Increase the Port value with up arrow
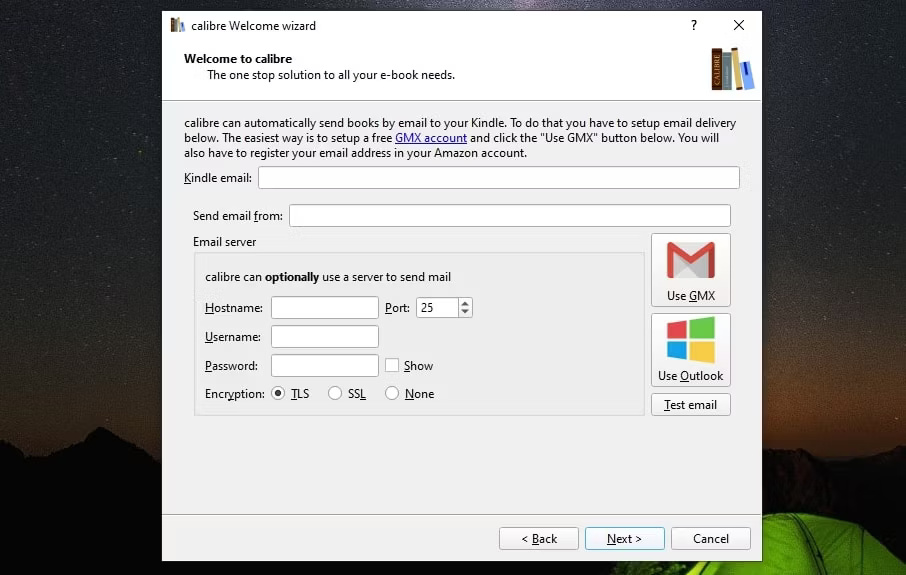Screen dimensions: 906x575 (465, 303)
